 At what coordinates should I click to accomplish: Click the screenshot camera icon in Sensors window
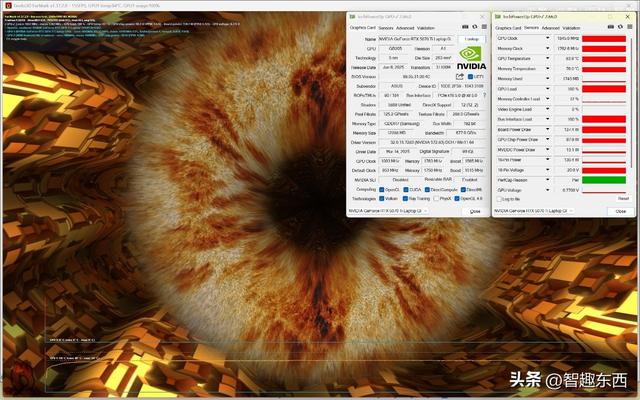tap(611, 27)
